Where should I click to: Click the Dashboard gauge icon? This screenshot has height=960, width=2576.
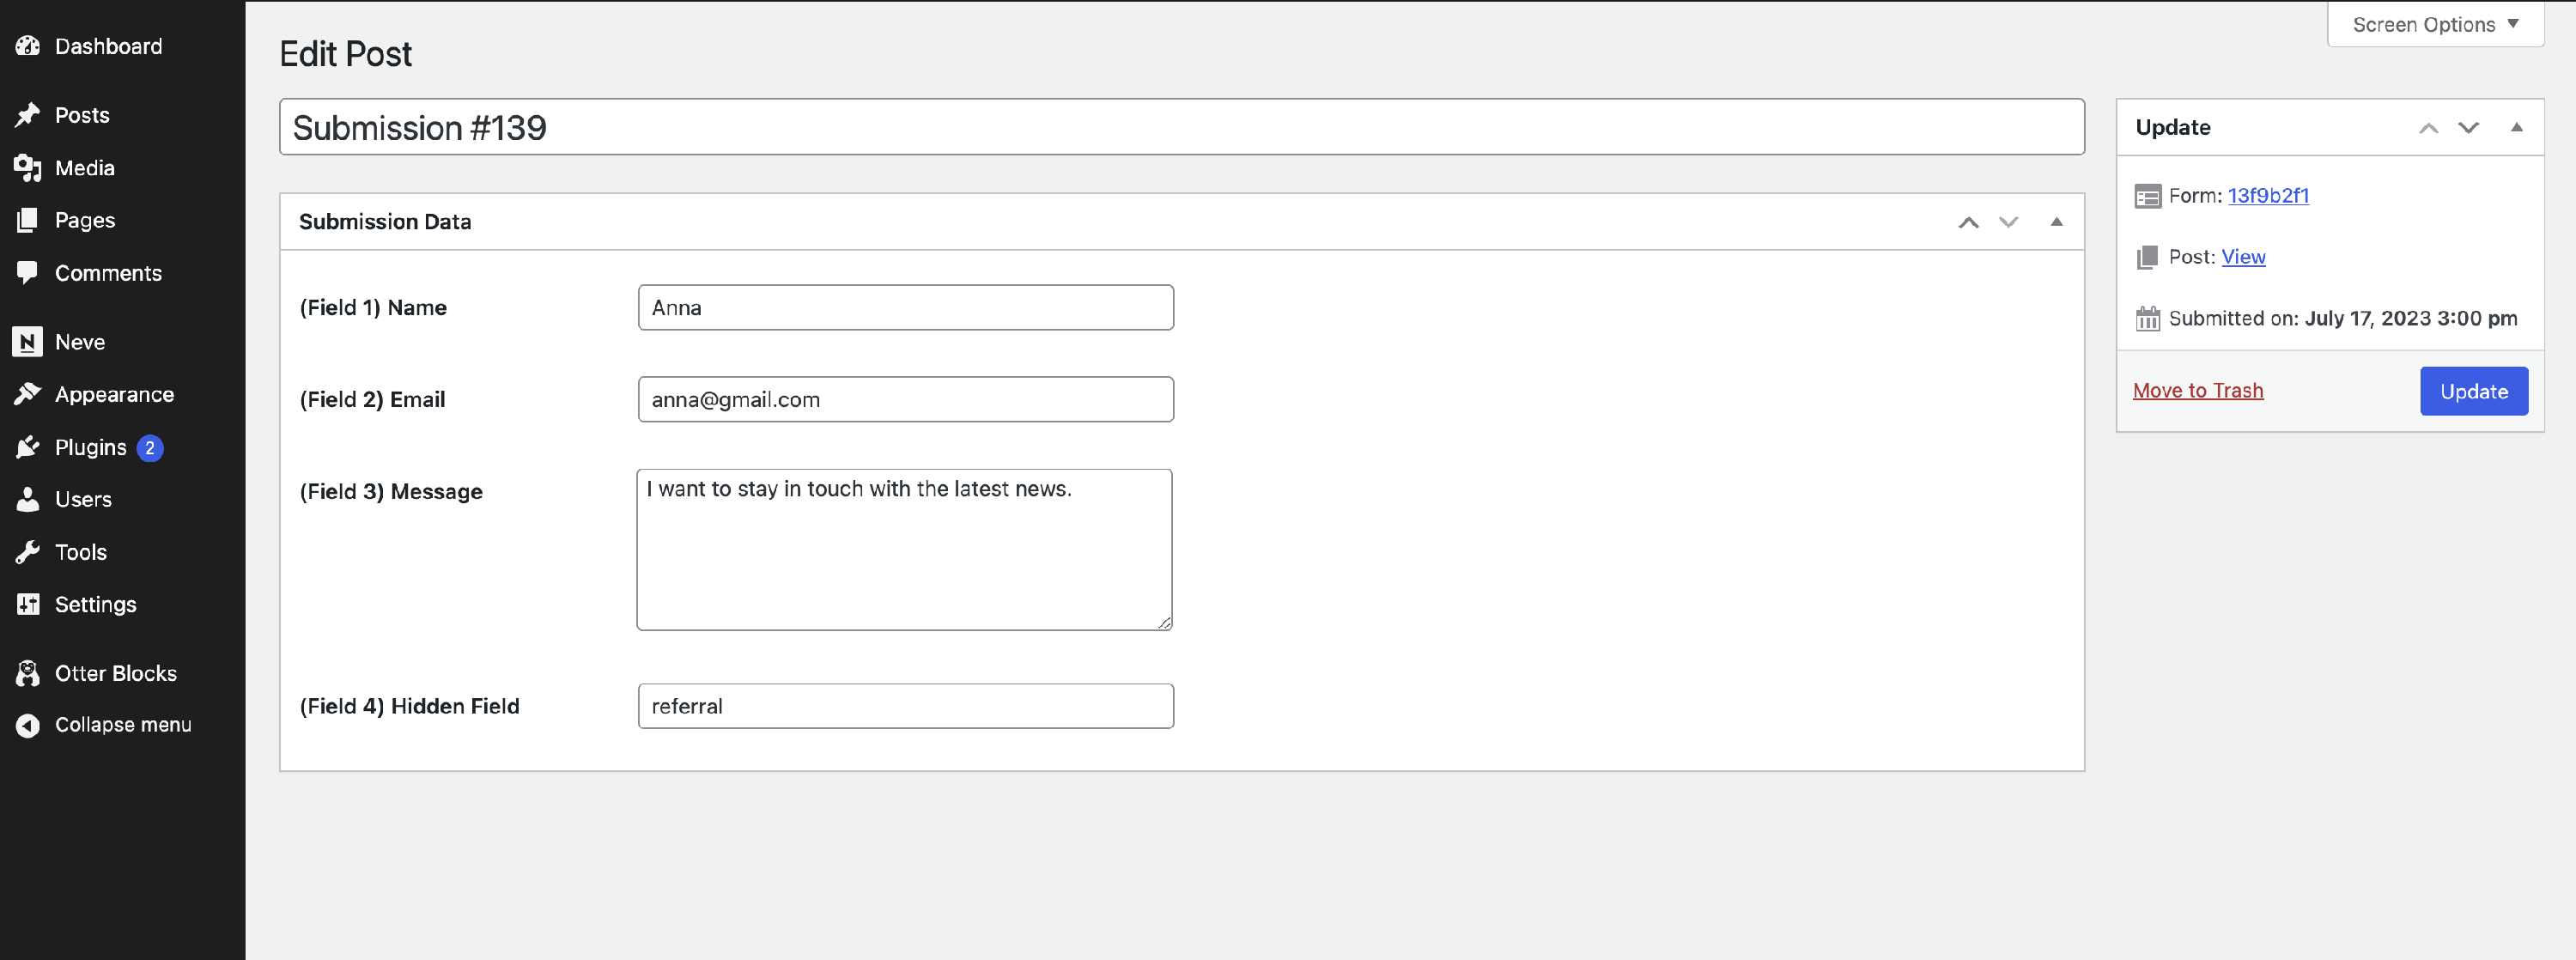[28, 46]
